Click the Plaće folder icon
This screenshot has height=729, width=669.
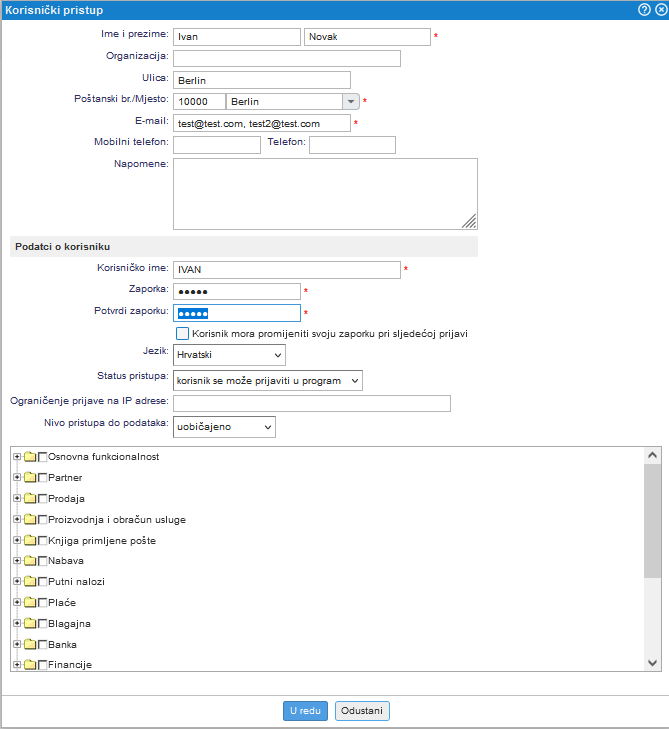30,603
